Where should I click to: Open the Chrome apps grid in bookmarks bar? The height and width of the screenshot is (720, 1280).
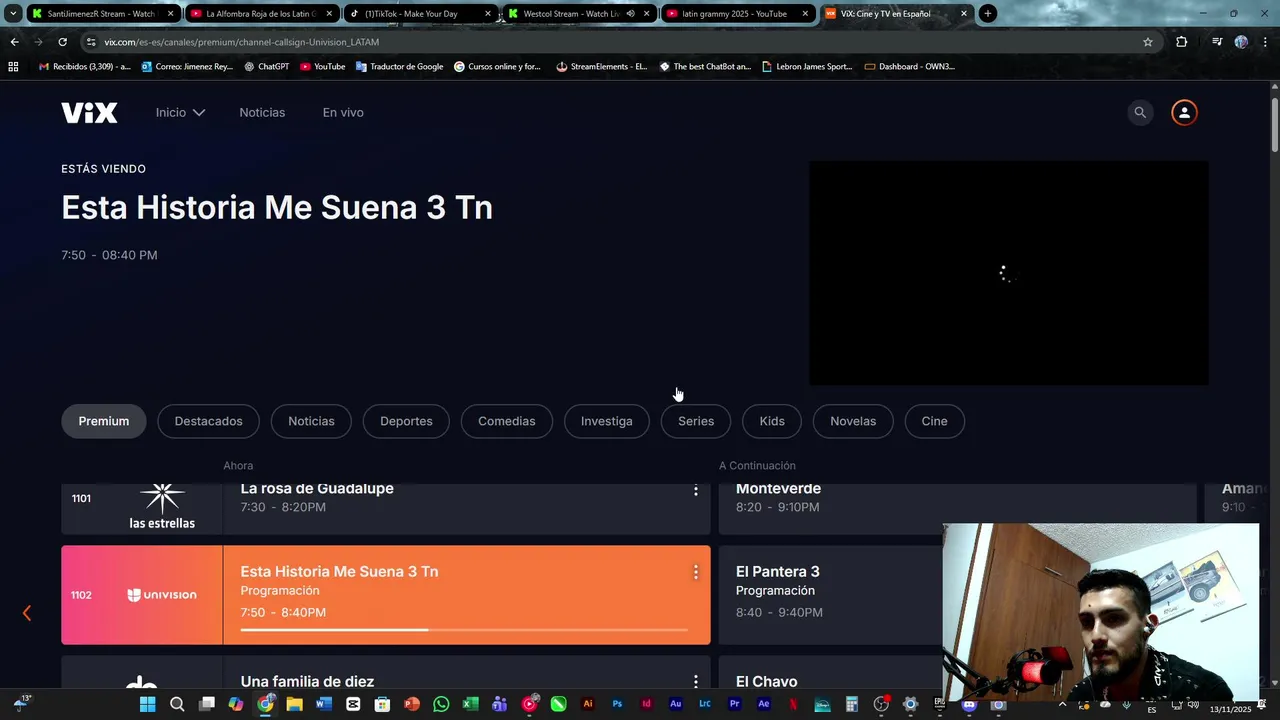[13, 67]
